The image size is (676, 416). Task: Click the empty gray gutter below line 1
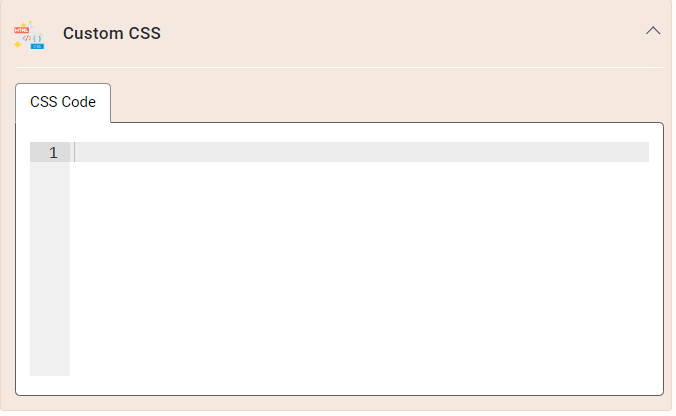pos(50,269)
